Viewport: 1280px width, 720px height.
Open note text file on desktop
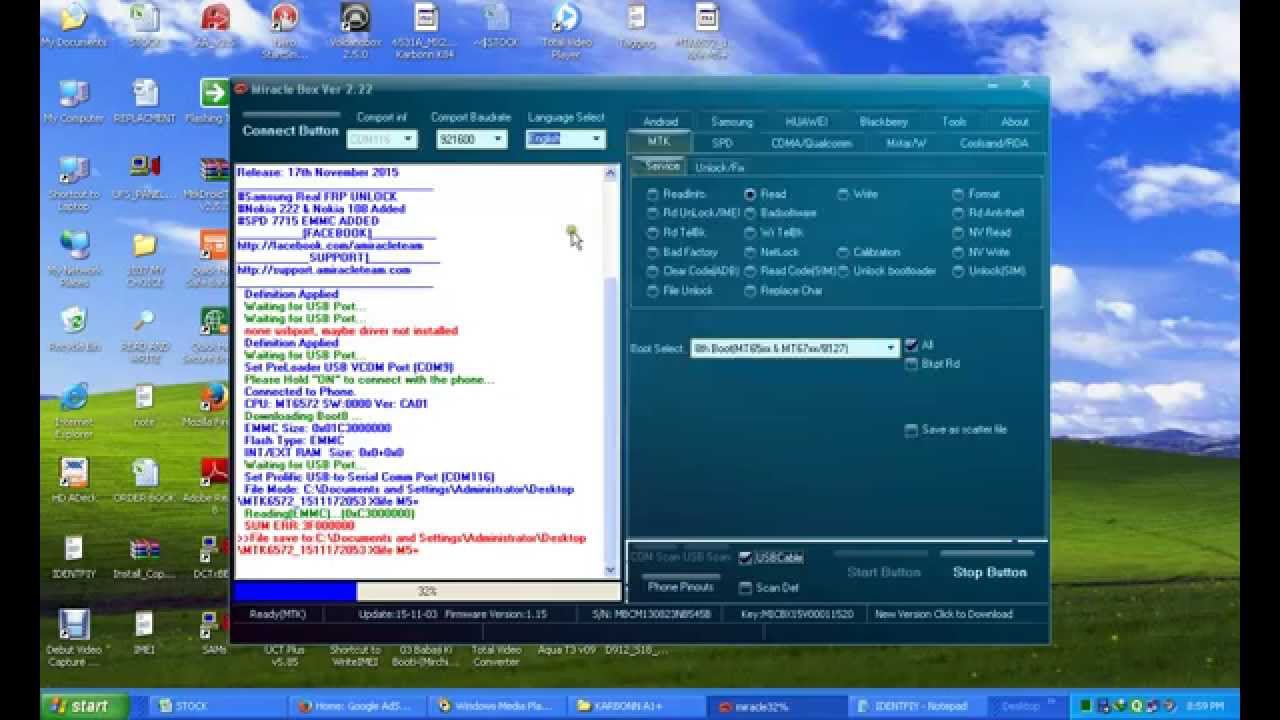[x=145, y=405]
